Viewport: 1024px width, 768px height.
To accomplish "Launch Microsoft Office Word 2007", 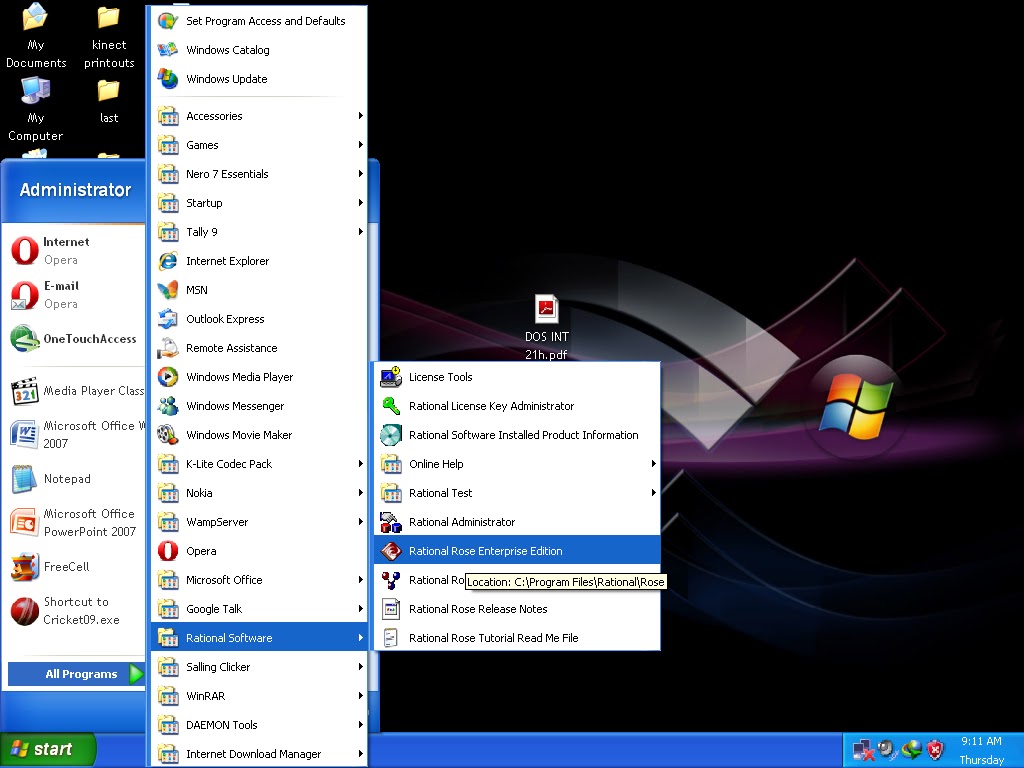I will click(x=74, y=434).
